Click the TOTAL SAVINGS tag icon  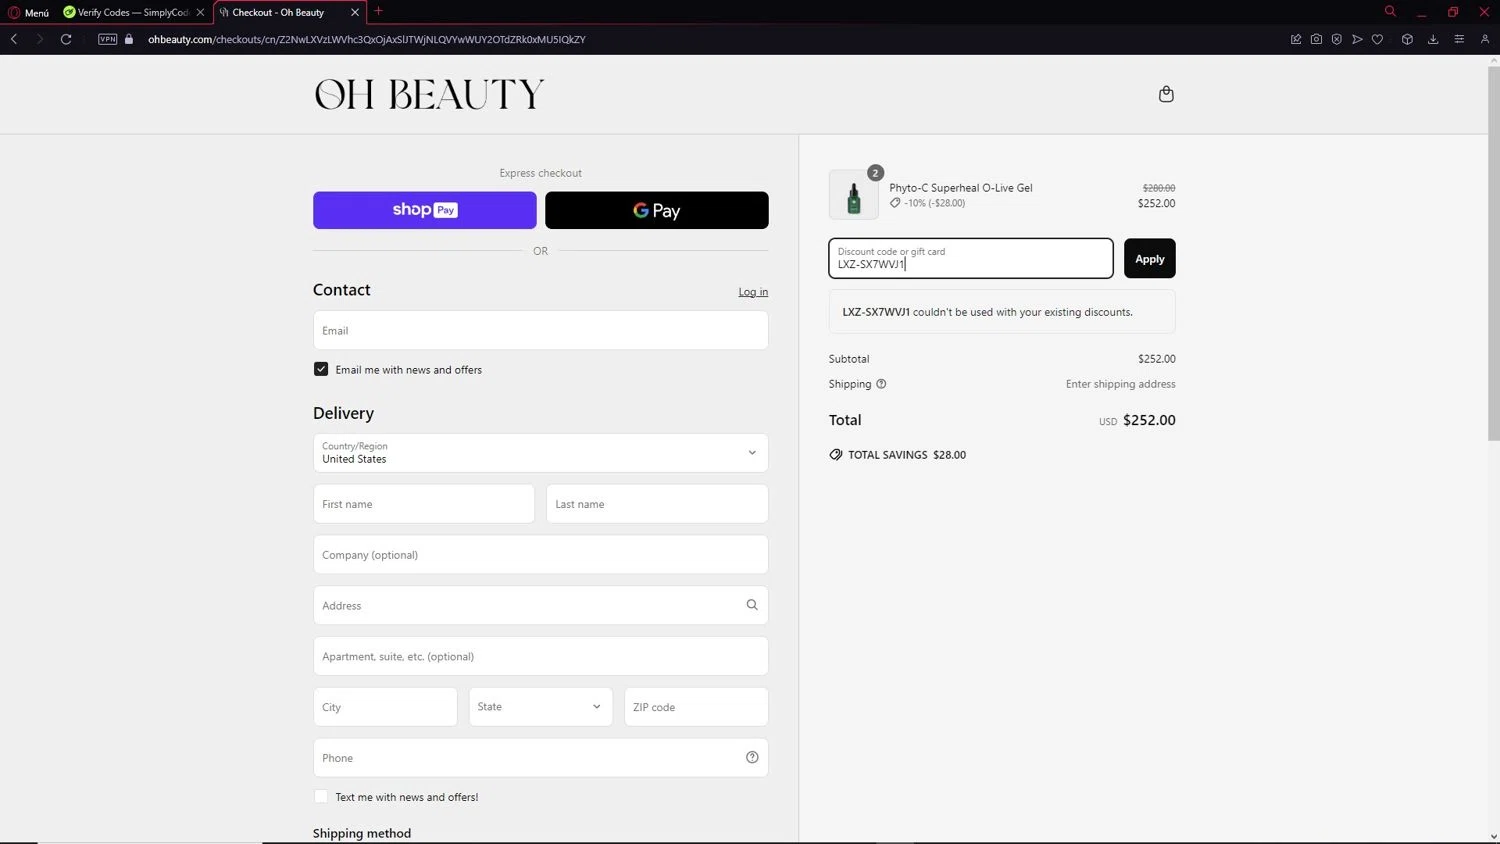836,454
